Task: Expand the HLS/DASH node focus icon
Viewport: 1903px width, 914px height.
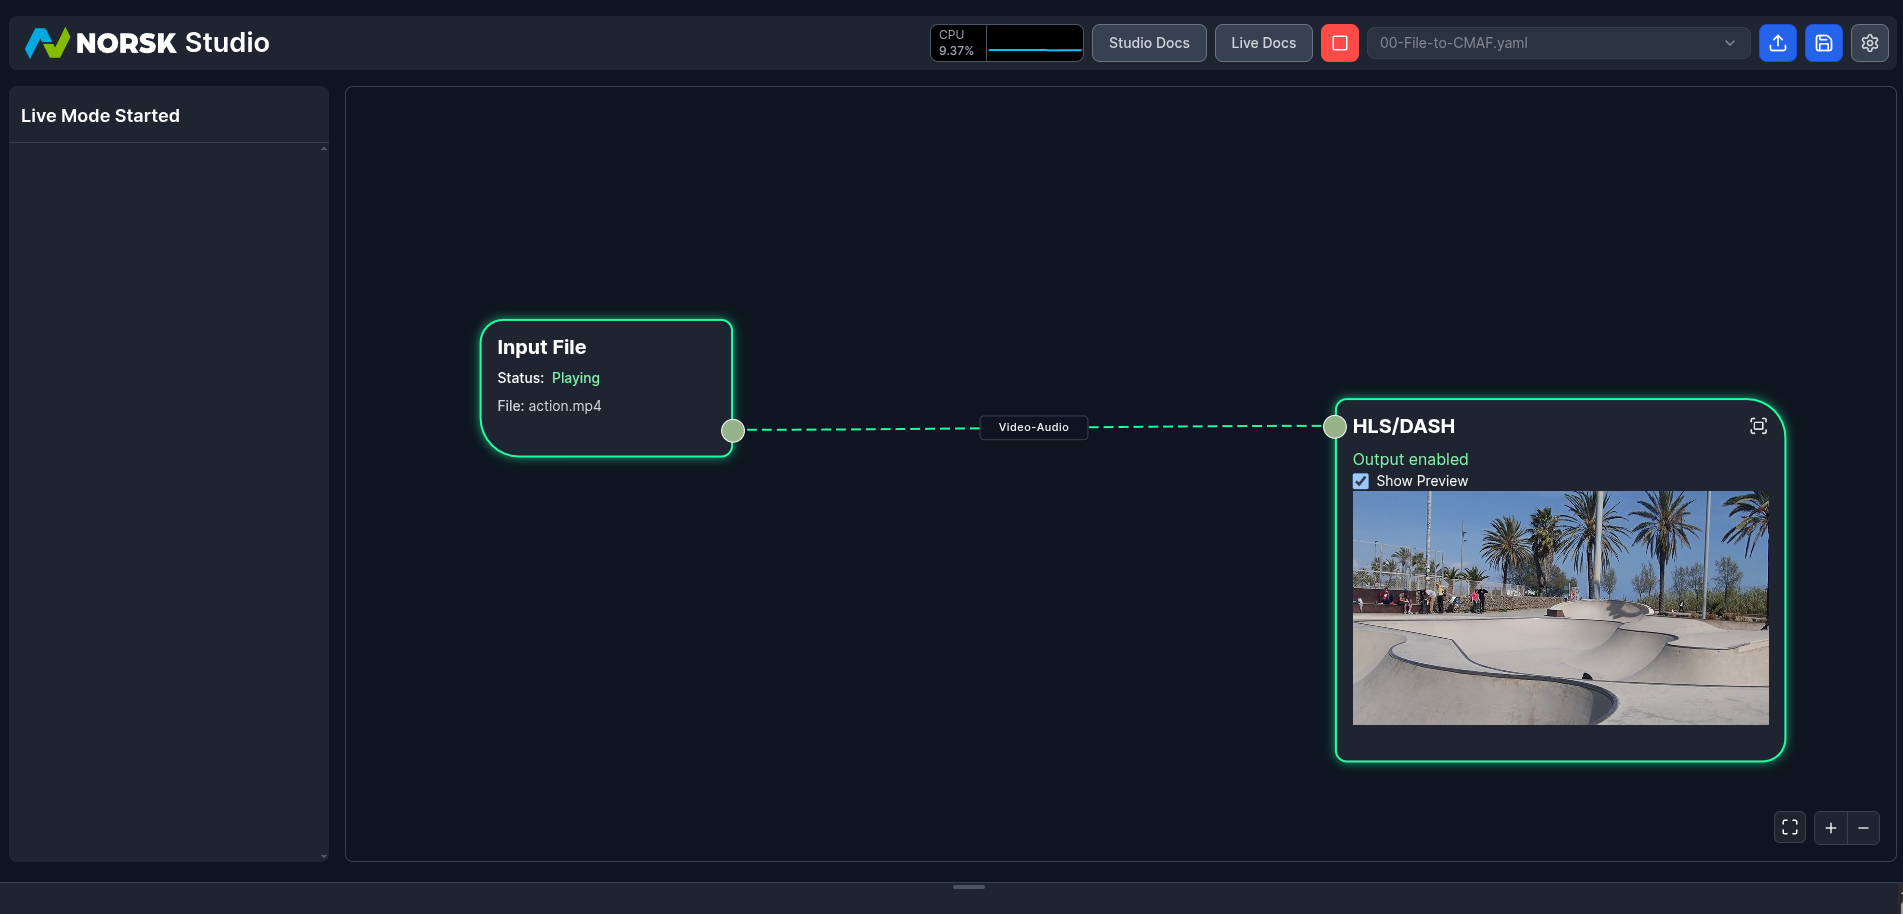Action: pyautogui.click(x=1758, y=426)
